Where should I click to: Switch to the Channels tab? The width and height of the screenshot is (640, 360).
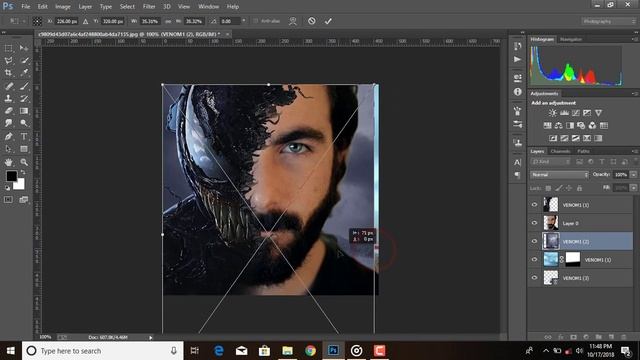click(x=560, y=151)
